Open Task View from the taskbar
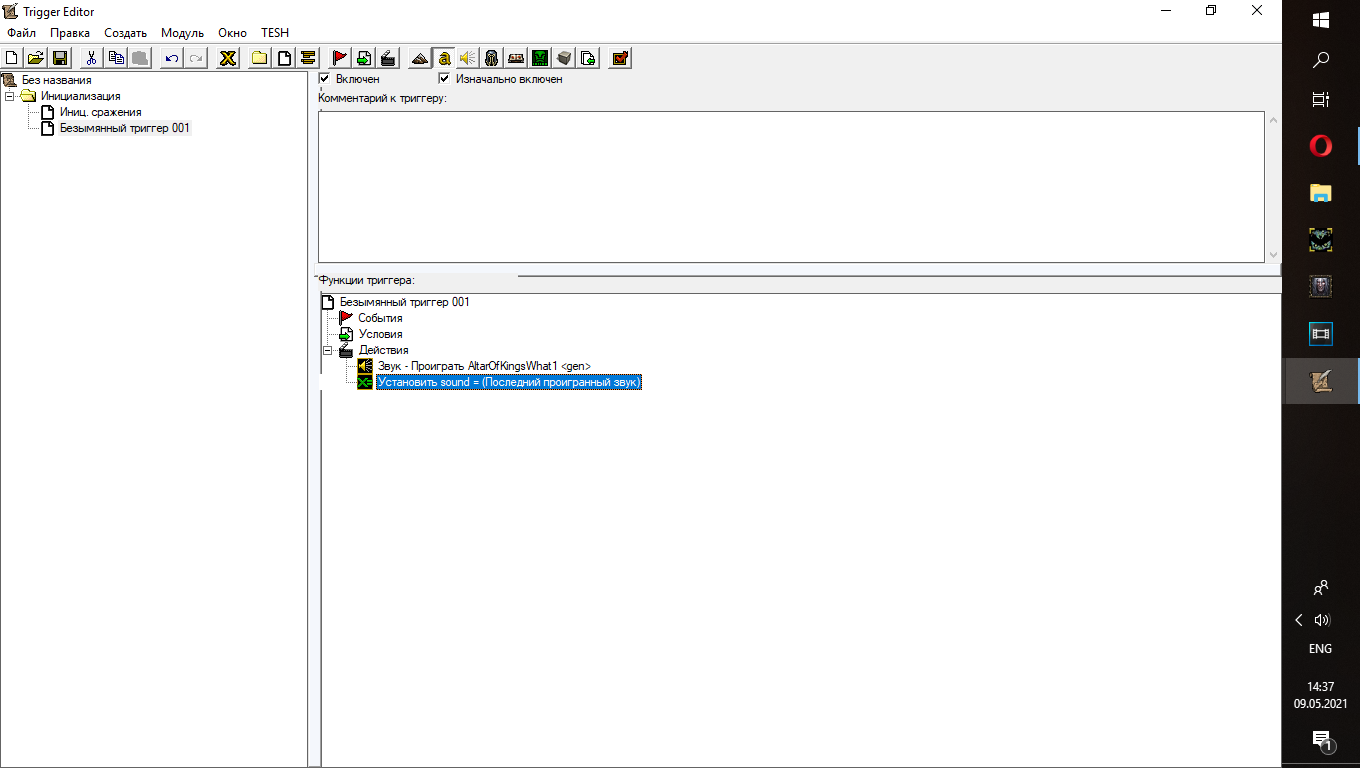The image size is (1360, 768). 1320,99
